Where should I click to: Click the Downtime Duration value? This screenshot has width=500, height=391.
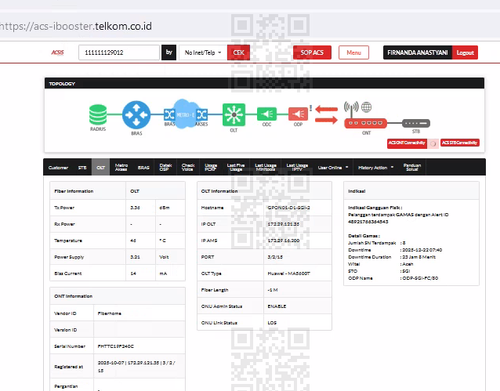coord(419,257)
